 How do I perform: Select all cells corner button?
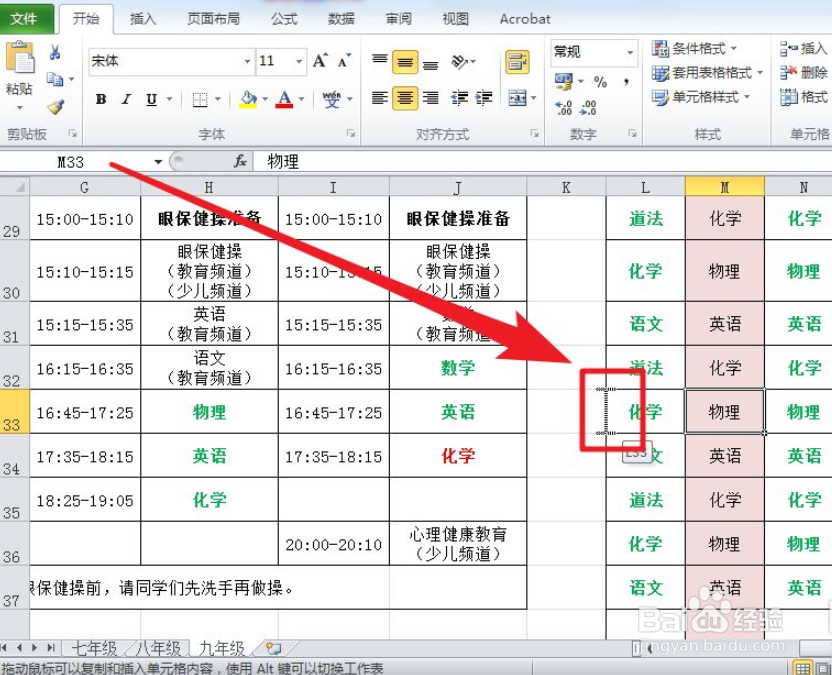(x=15, y=187)
